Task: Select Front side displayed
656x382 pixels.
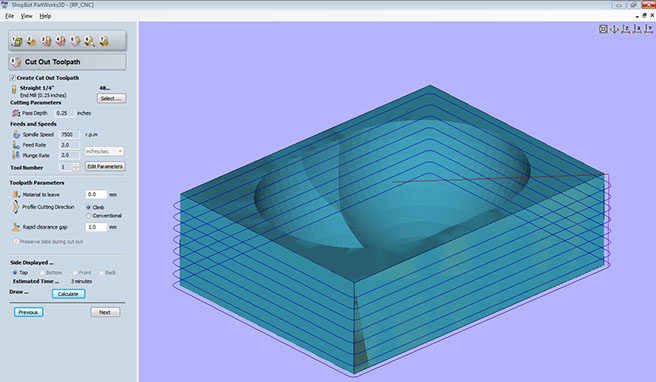Action: pos(74,272)
